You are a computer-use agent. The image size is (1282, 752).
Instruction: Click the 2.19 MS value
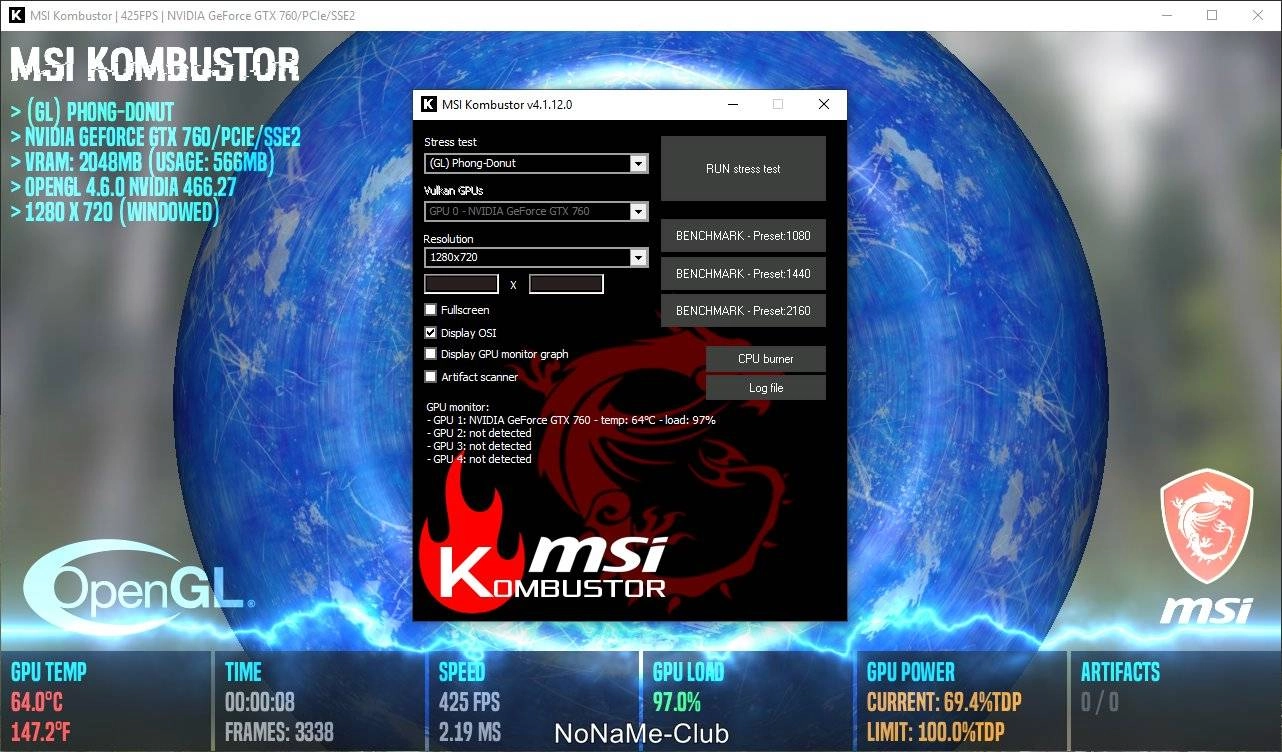469,732
